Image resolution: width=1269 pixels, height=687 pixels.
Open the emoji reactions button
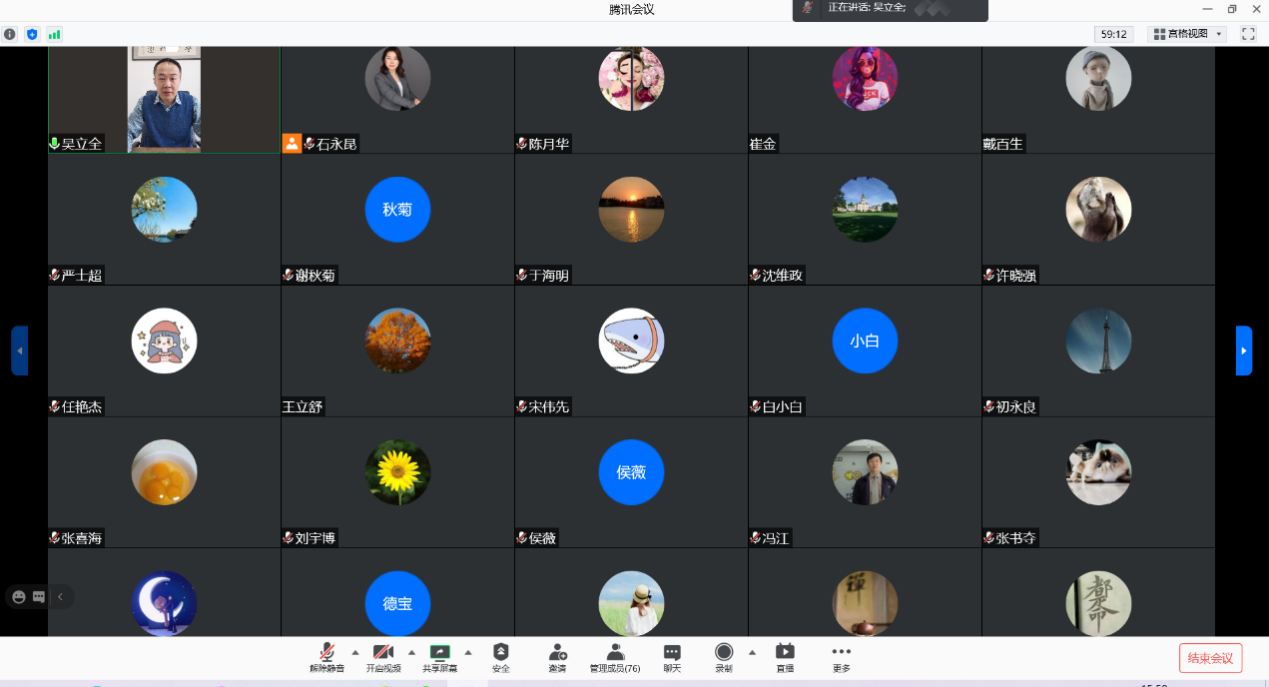18,597
